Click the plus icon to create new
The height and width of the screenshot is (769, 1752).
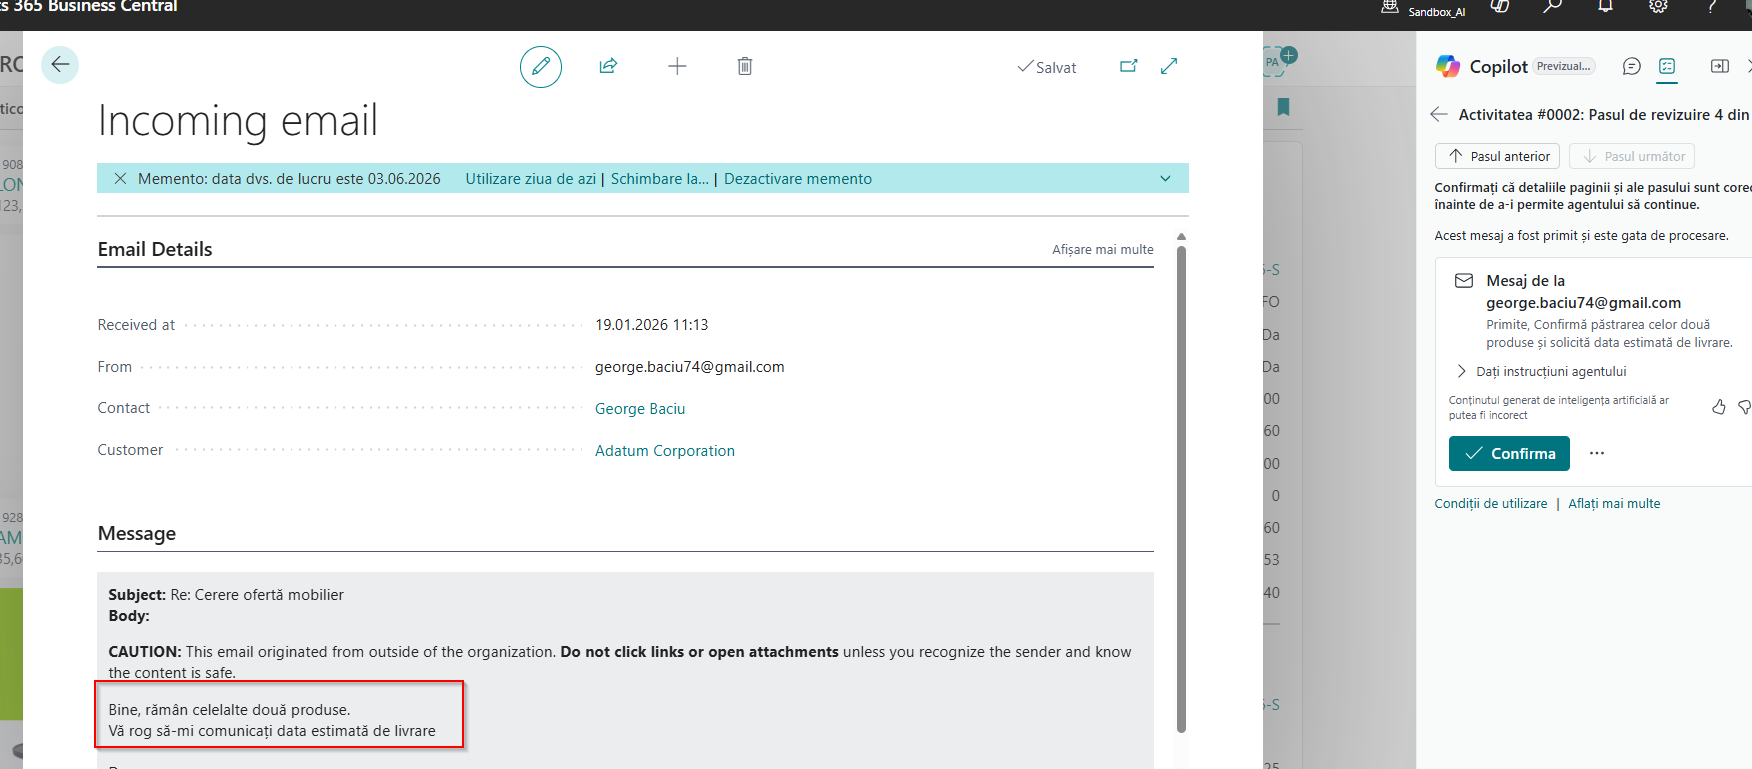click(677, 66)
